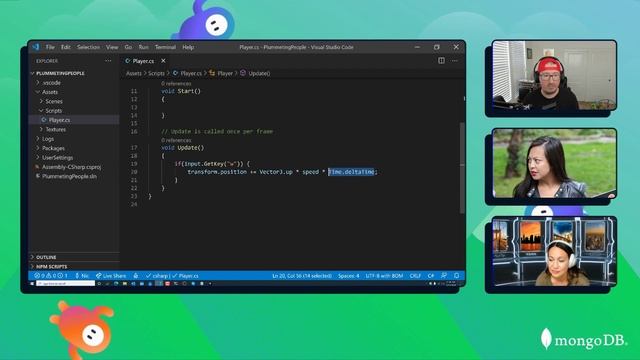Click Ln 20, Col 56 cursor position
The height and width of the screenshot is (360, 640).
[x=302, y=276]
